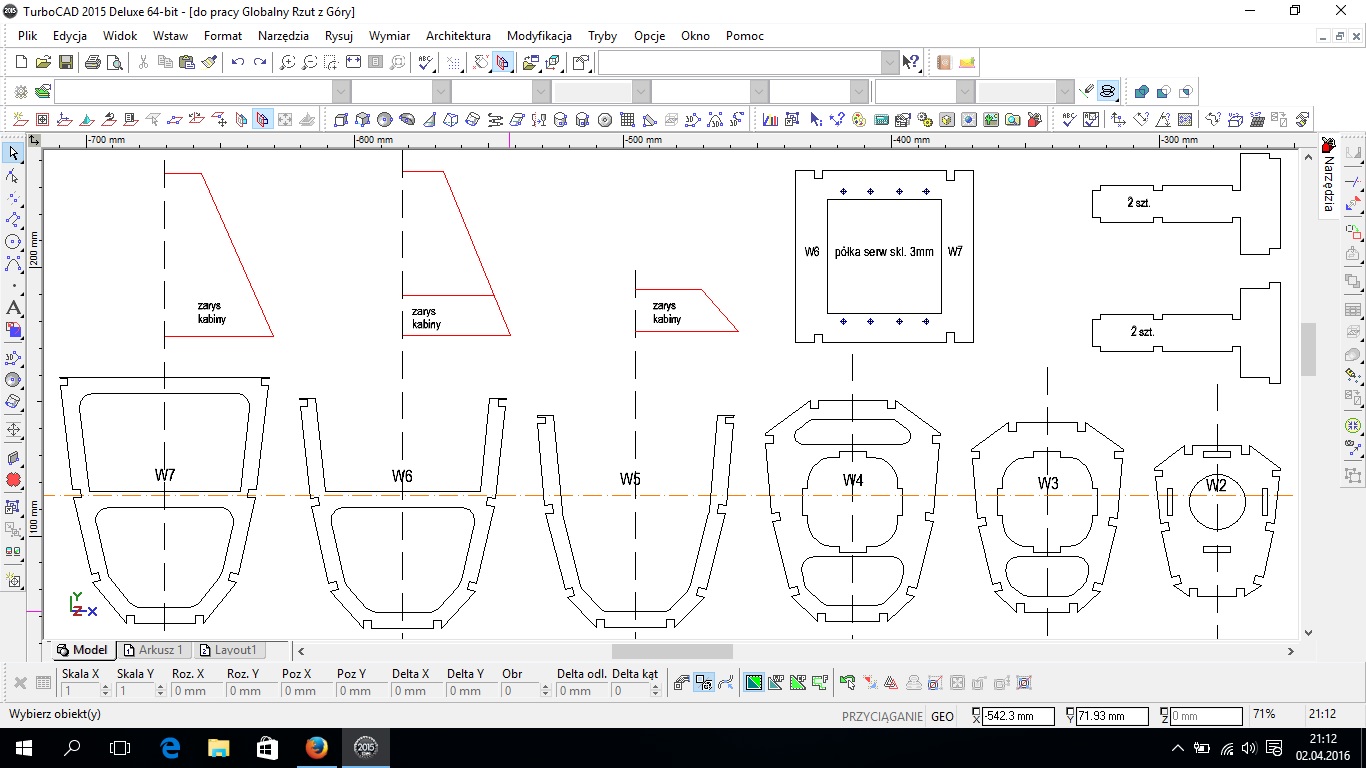Image resolution: width=1366 pixels, height=768 pixels.
Task: Increase the Skala X spinner value
Action: [105, 687]
